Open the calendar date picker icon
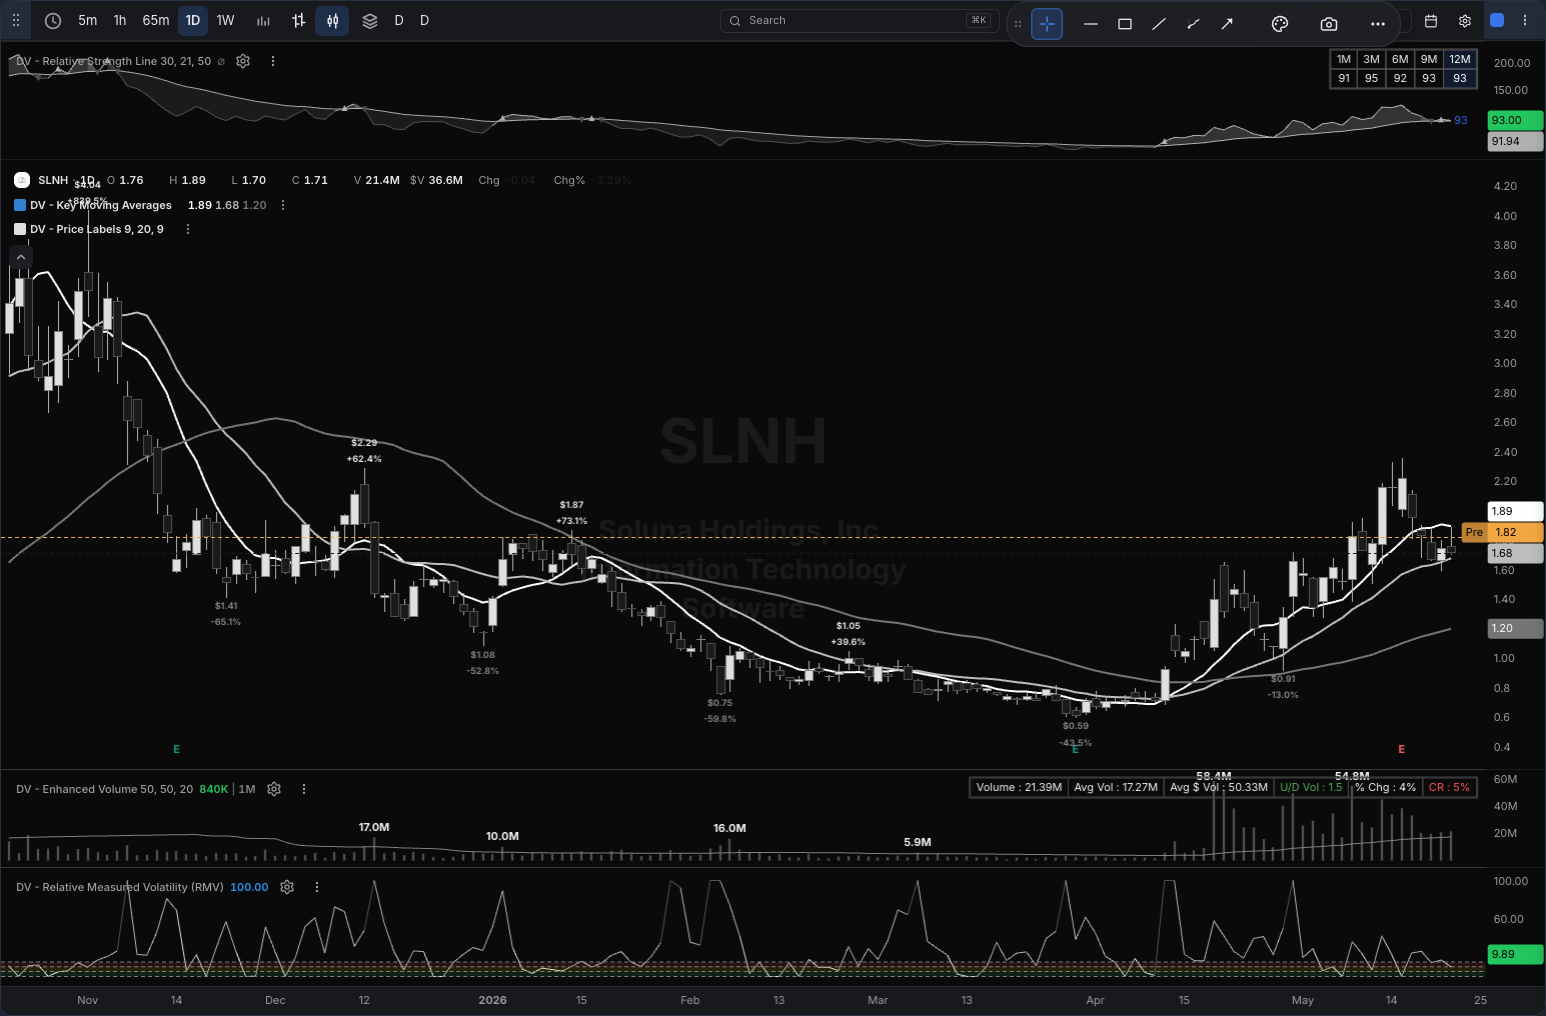 click(x=1431, y=20)
